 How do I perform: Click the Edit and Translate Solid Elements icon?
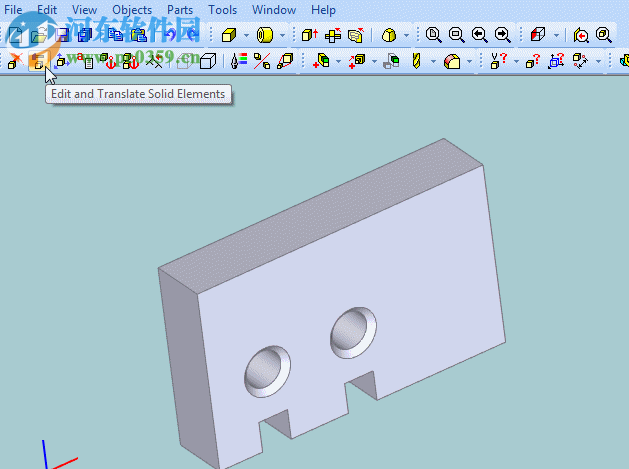coord(37,62)
